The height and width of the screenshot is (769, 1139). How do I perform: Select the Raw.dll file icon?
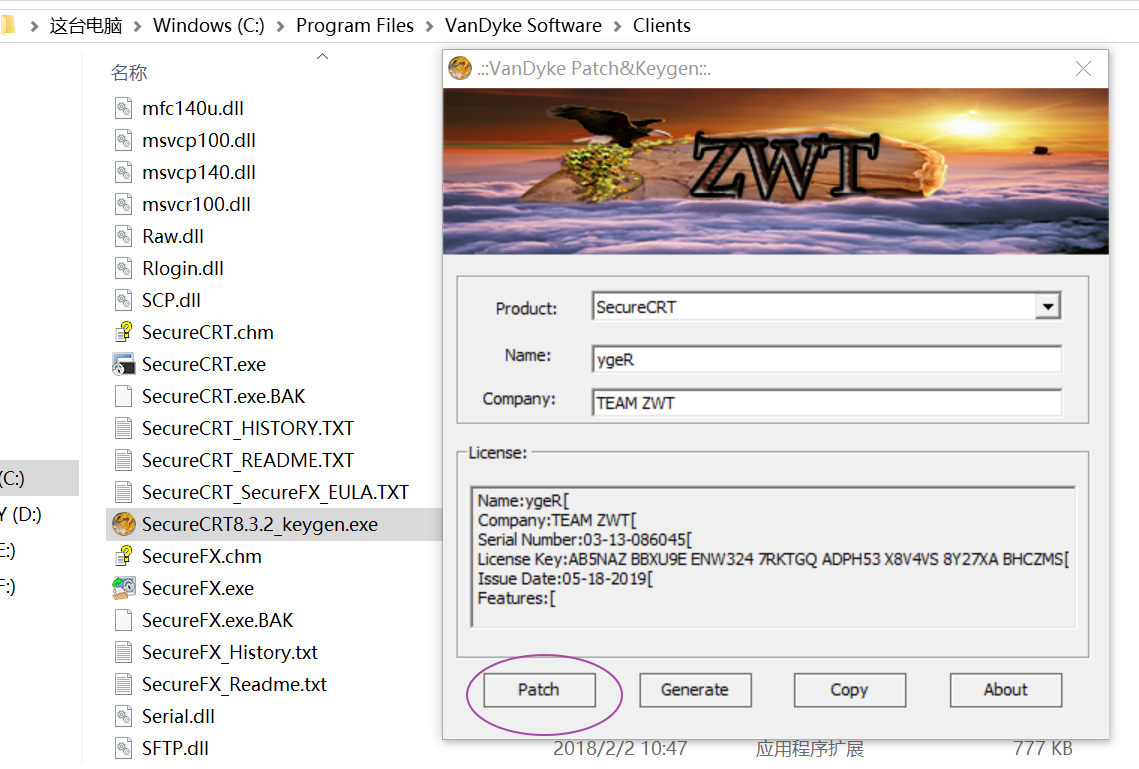[x=121, y=235]
